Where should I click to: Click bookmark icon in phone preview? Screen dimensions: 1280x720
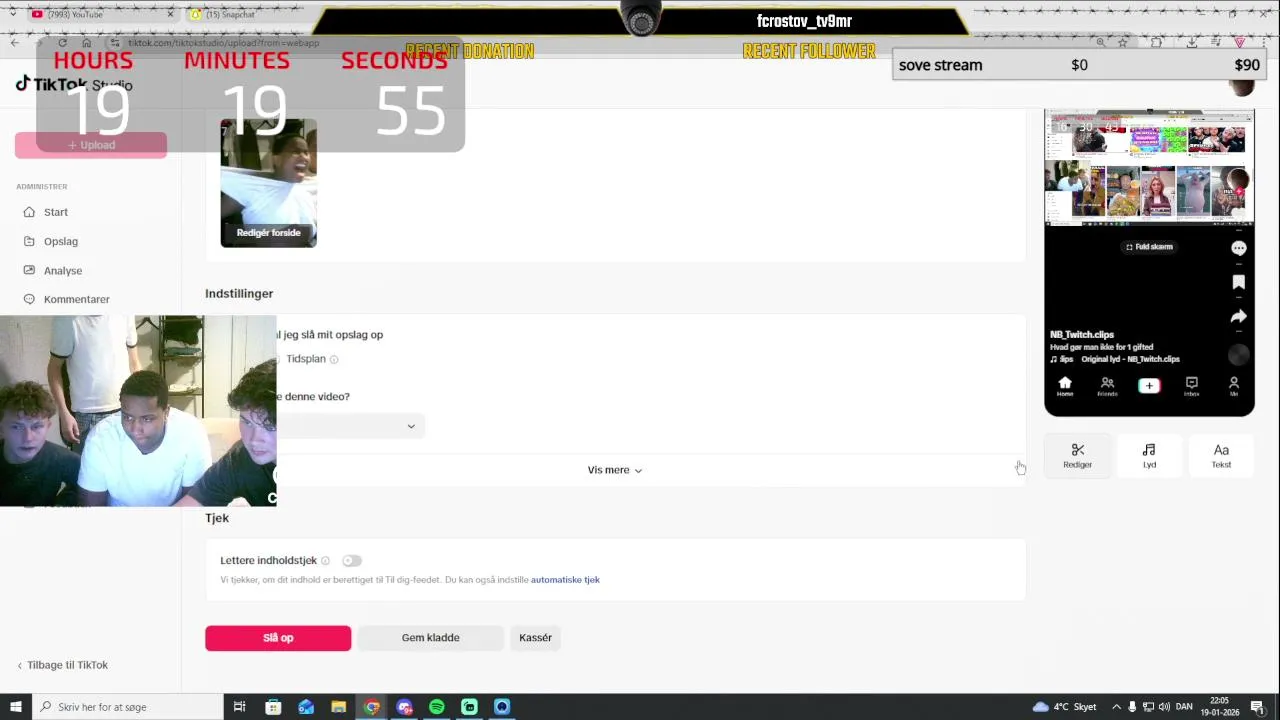coord(1238,282)
